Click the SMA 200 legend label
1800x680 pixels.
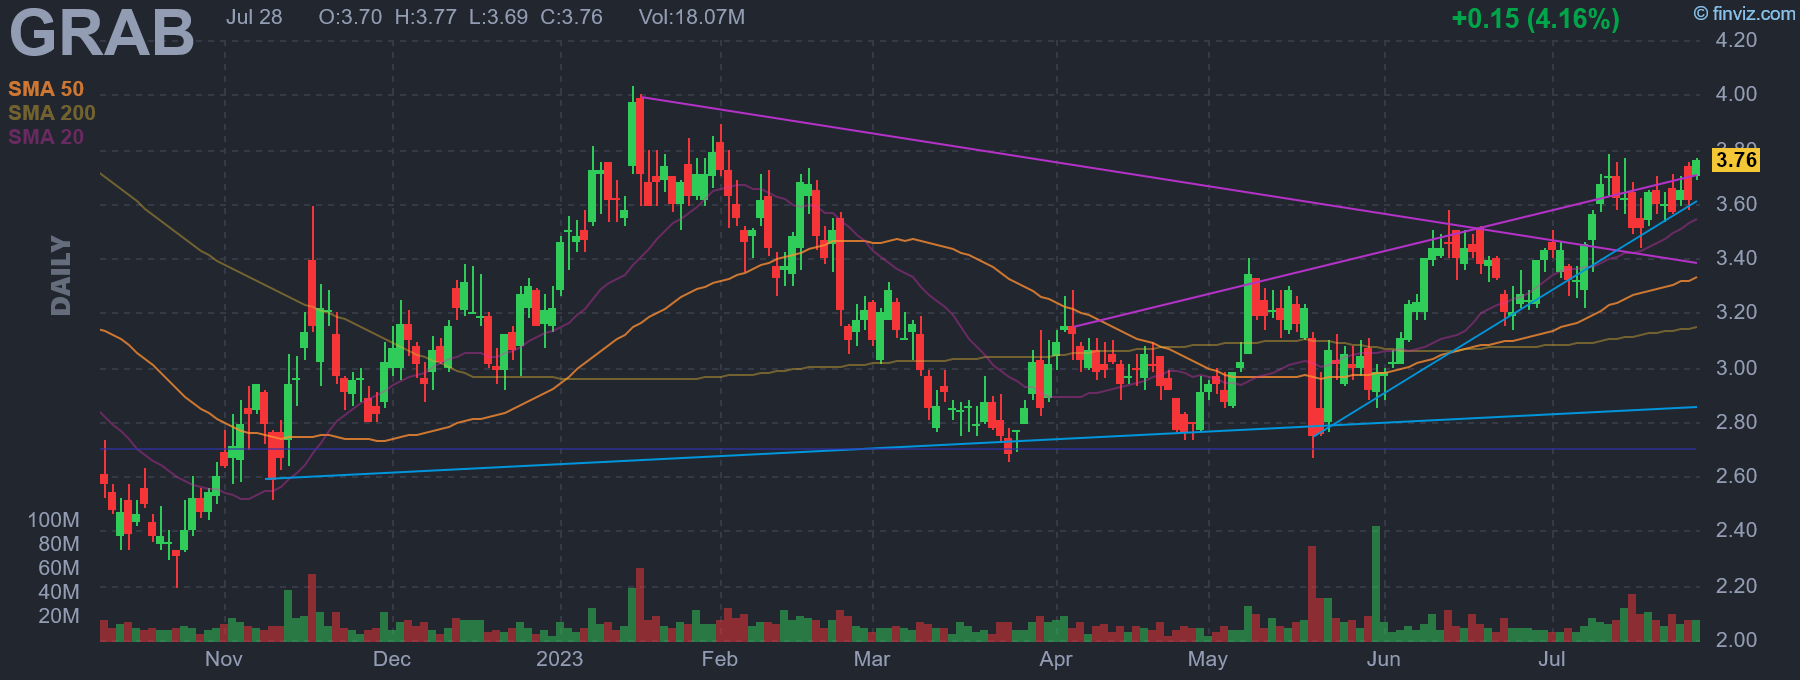(x=52, y=113)
